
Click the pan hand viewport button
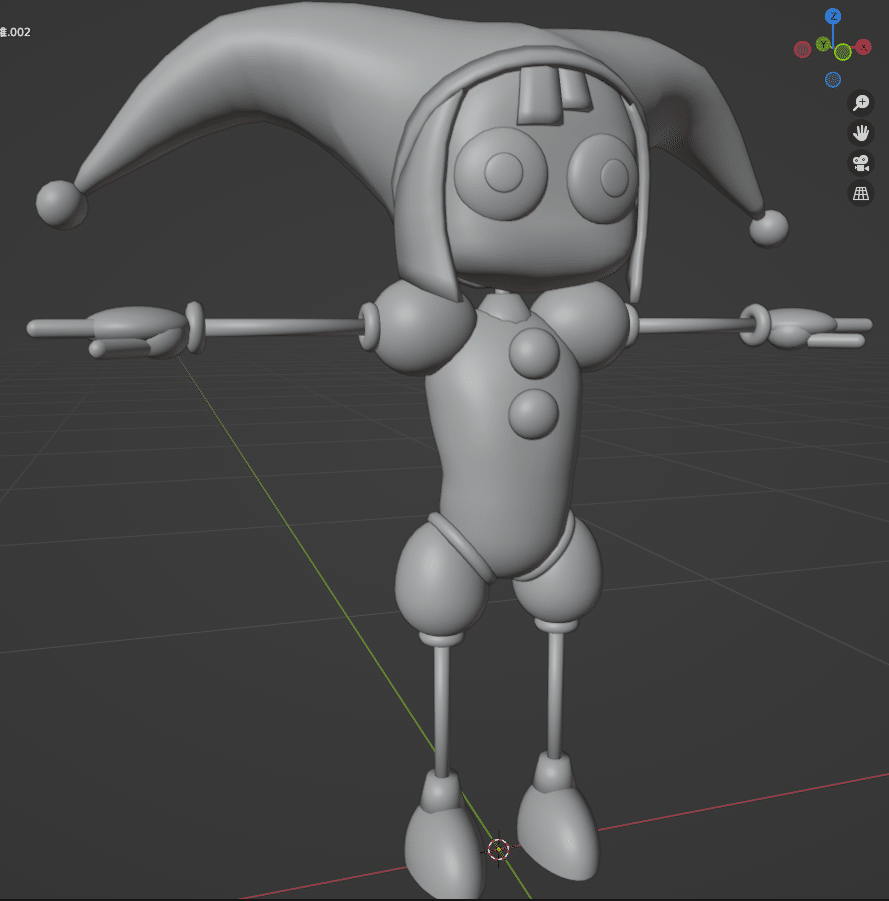click(x=860, y=133)
